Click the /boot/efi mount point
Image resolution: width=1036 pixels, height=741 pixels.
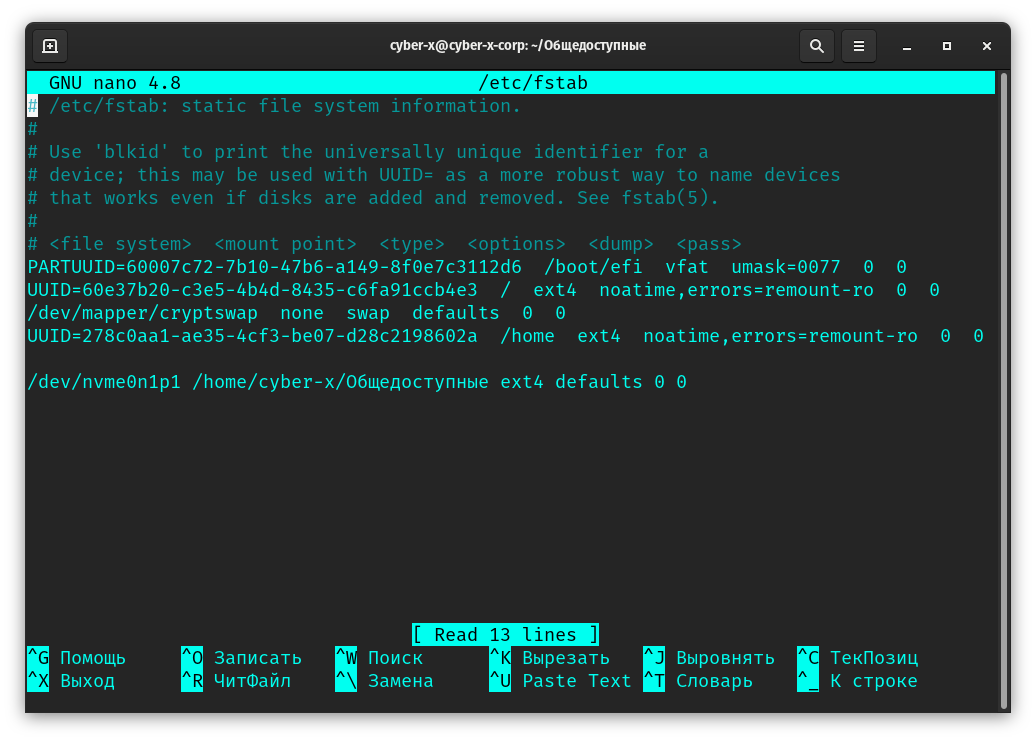pos(593,267)
